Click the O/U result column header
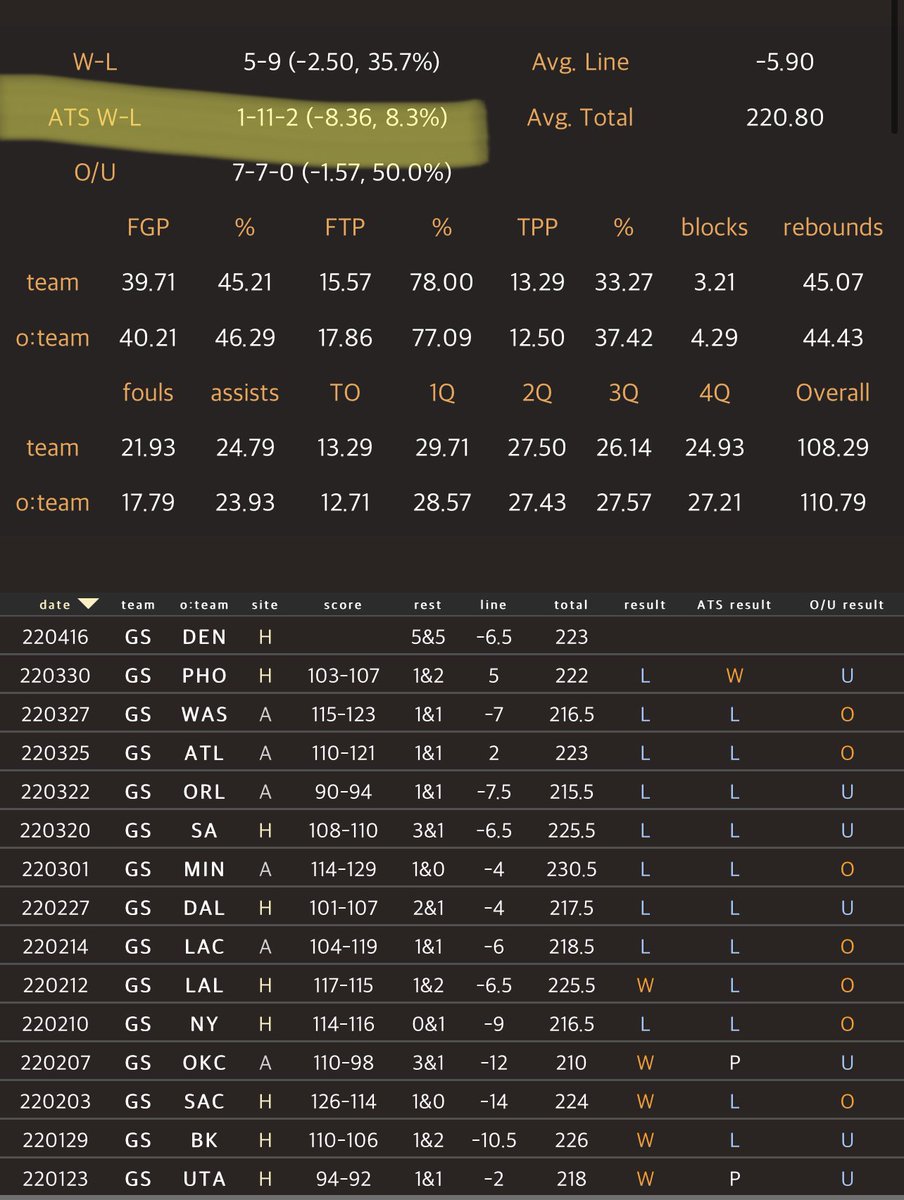 coord(847,604)
